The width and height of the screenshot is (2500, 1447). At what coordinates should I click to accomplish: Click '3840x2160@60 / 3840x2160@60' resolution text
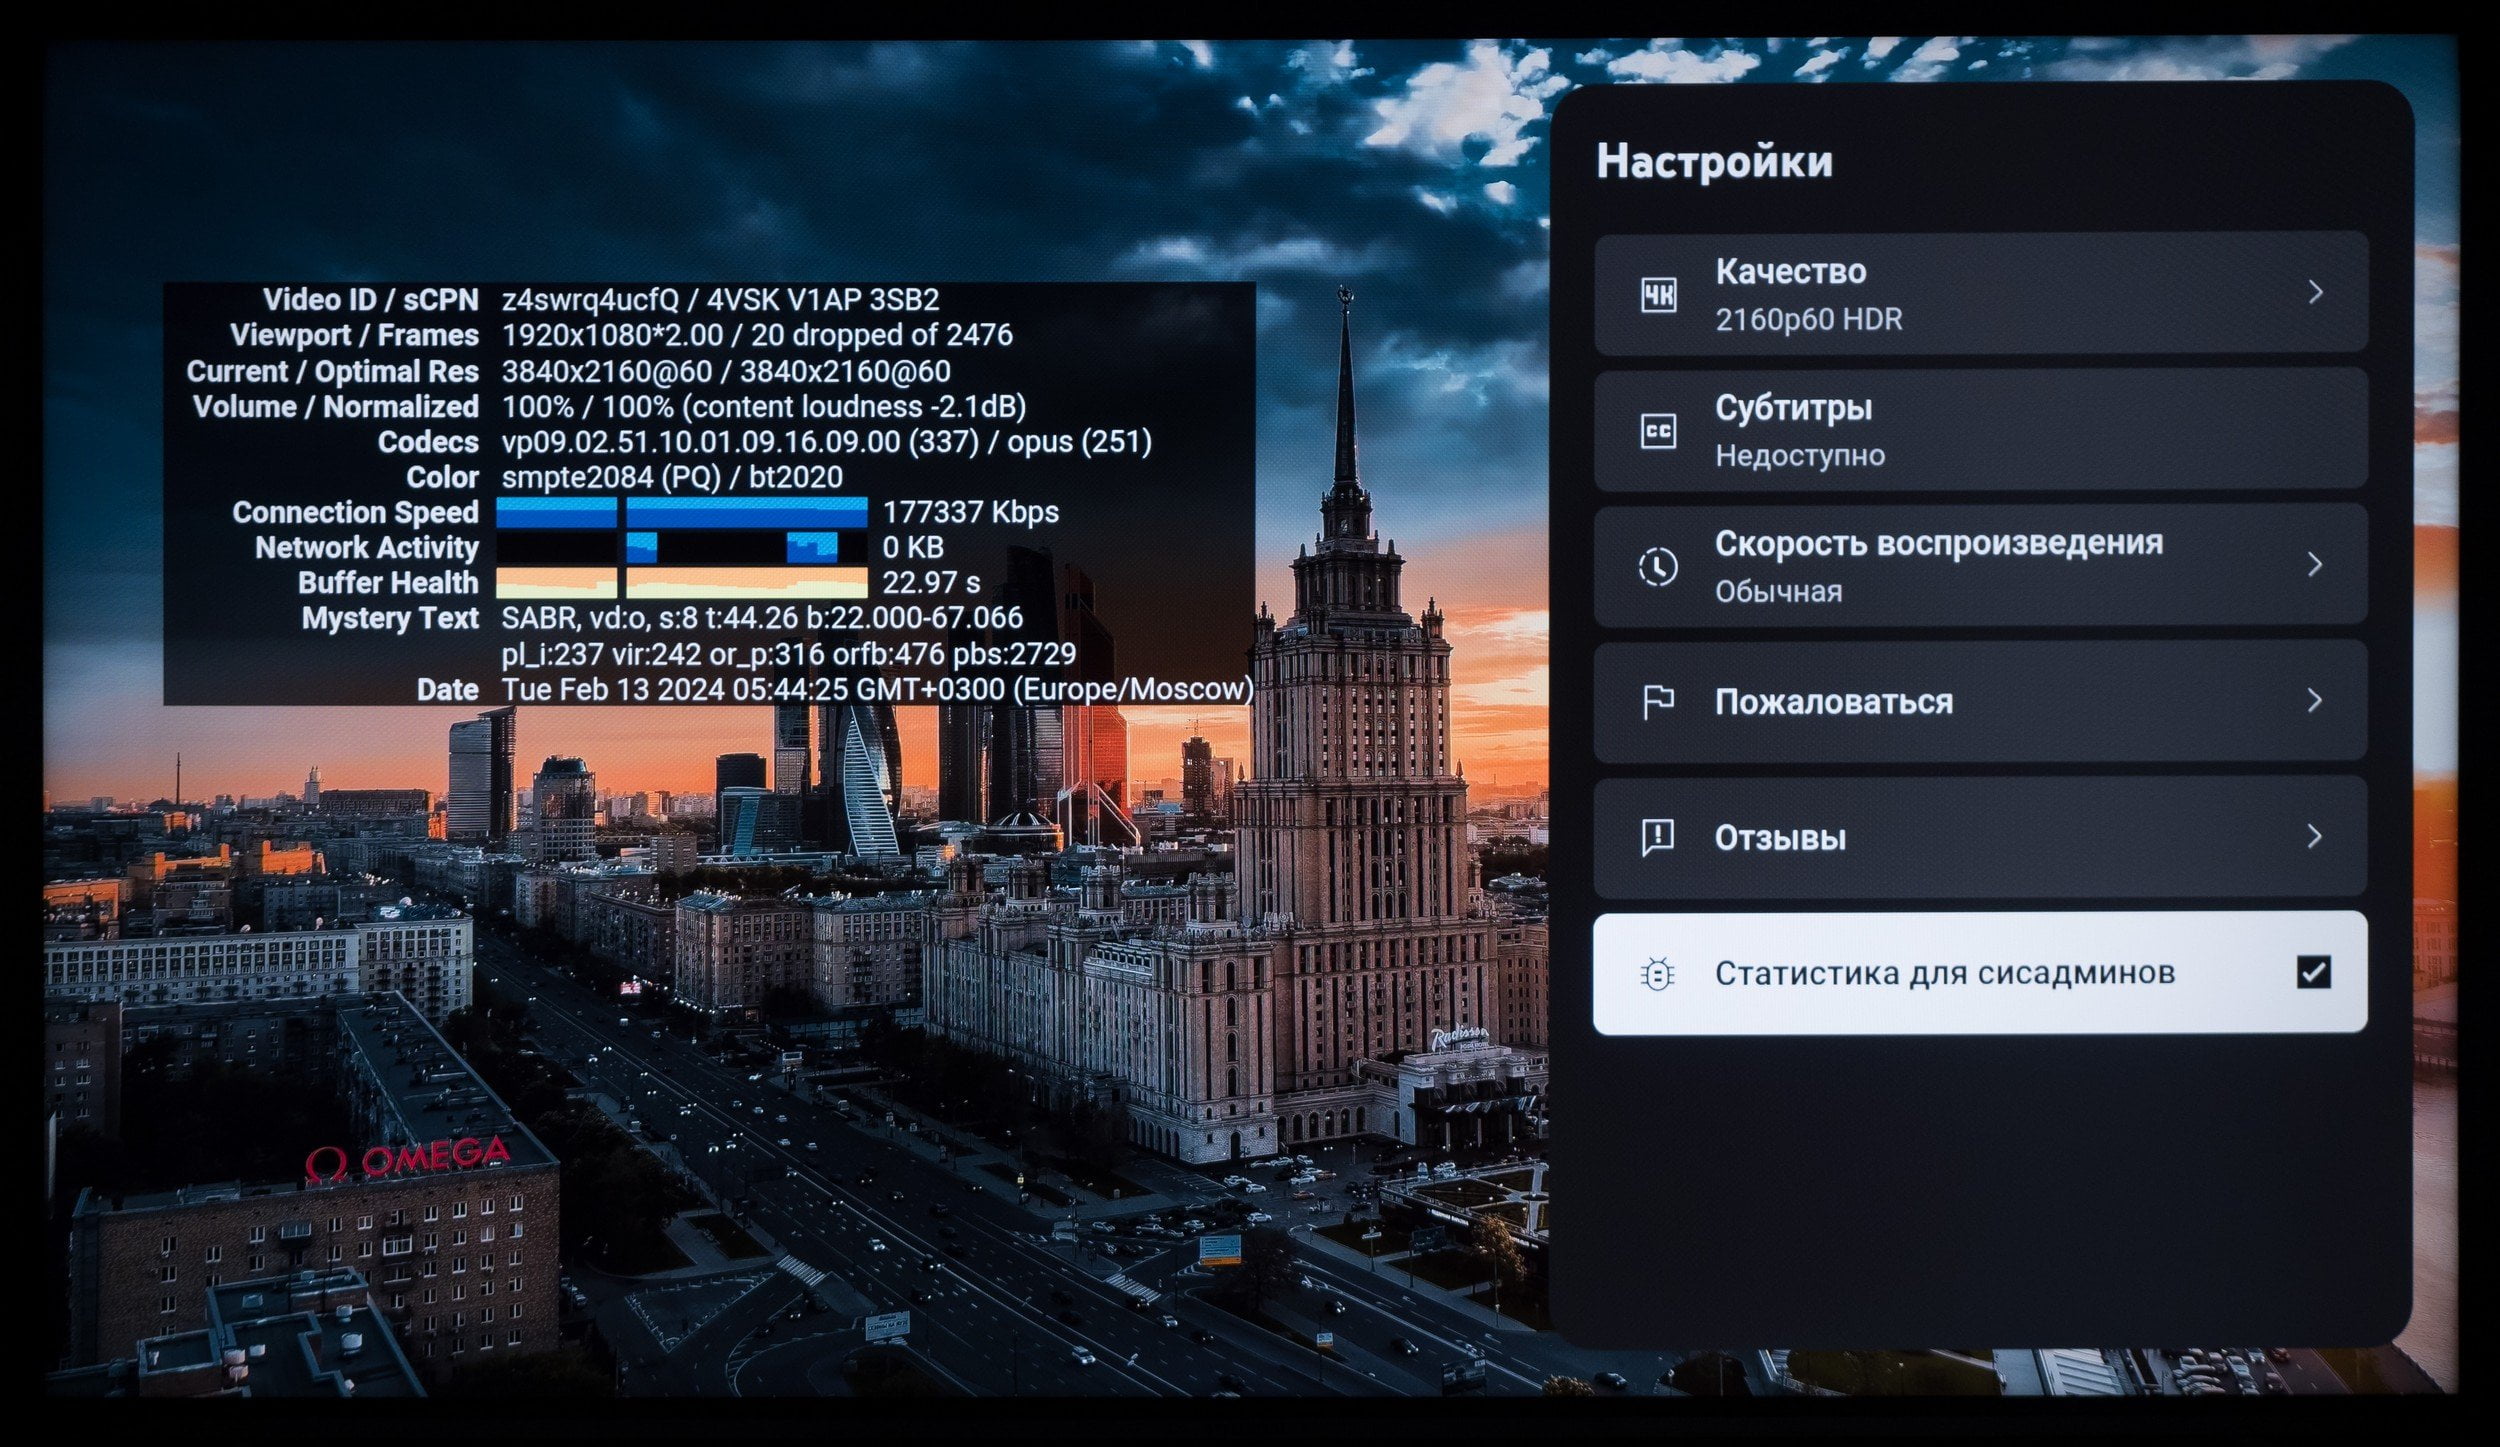726,371
